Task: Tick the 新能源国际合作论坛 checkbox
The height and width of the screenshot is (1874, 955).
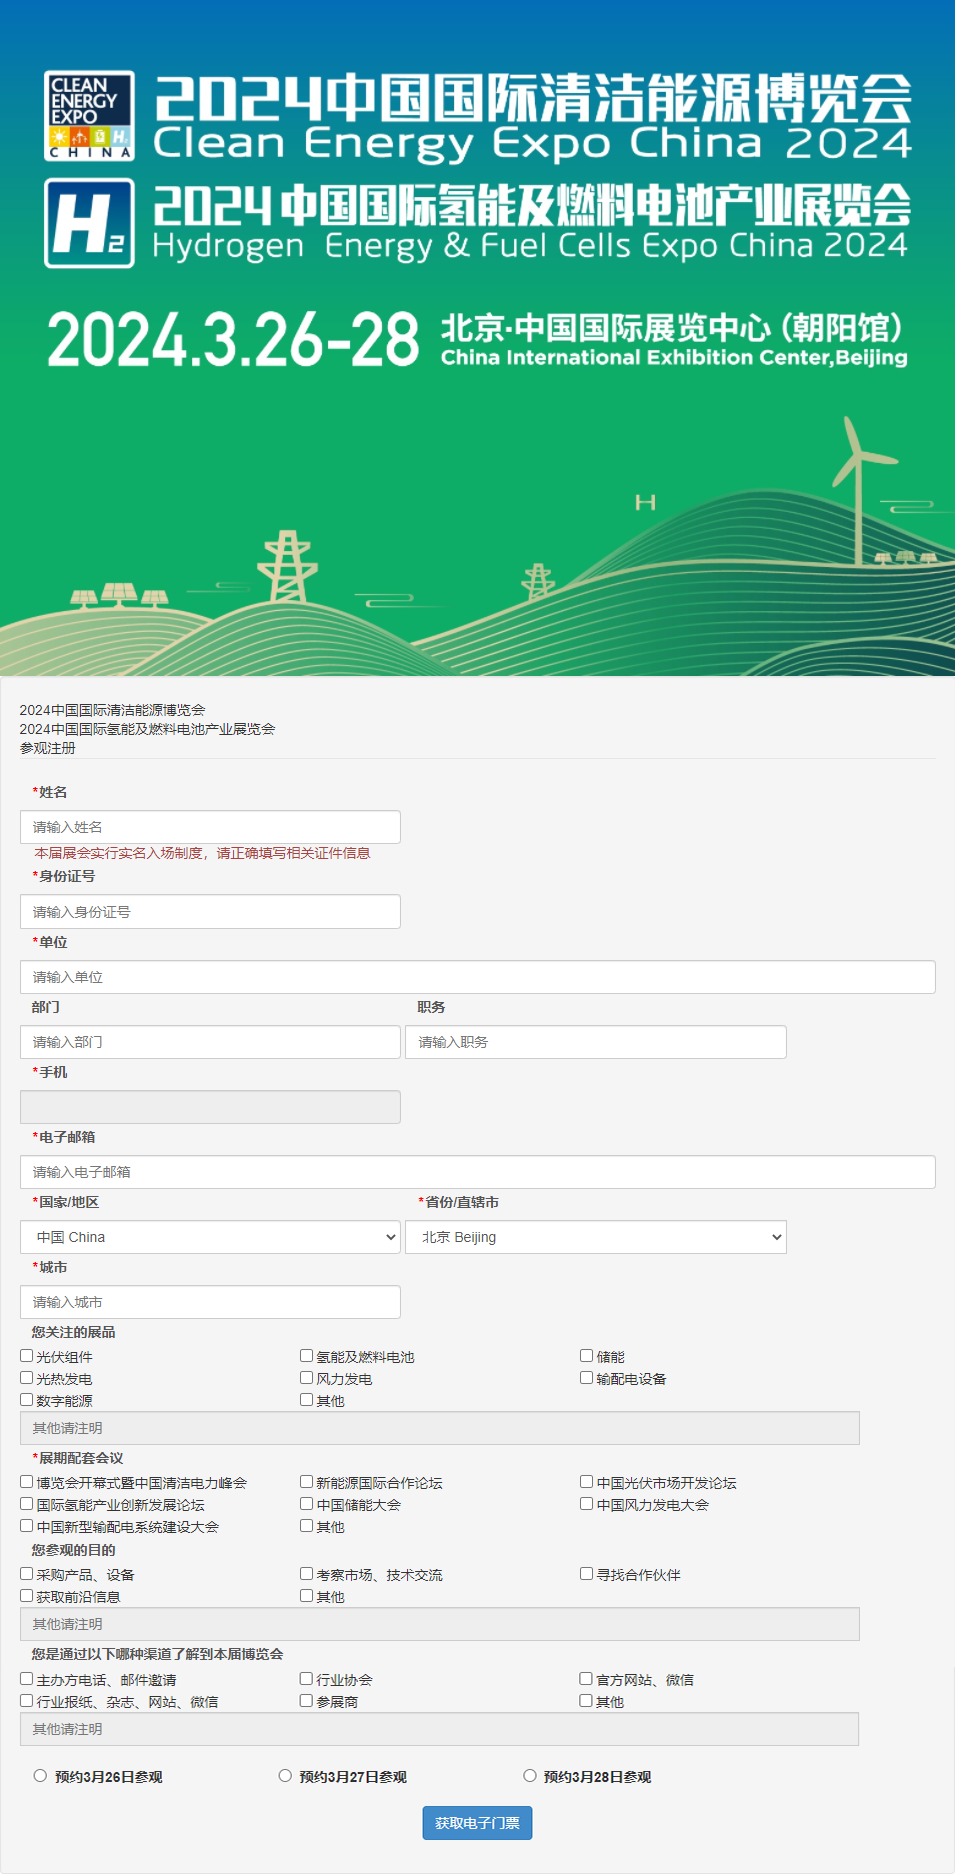Action: pyautogui.click(x=307, y=1482)
